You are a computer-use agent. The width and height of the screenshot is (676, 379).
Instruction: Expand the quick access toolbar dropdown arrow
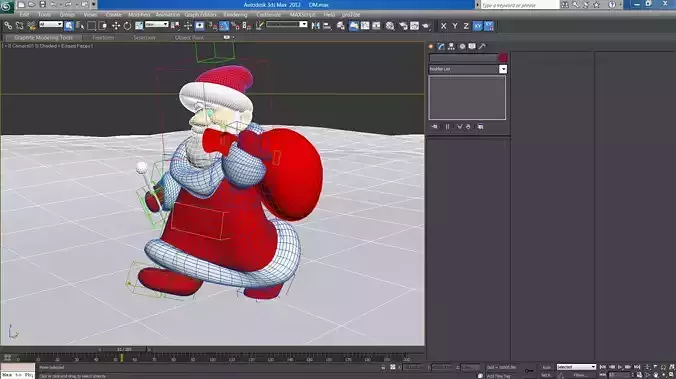click(x=94, y=5)
